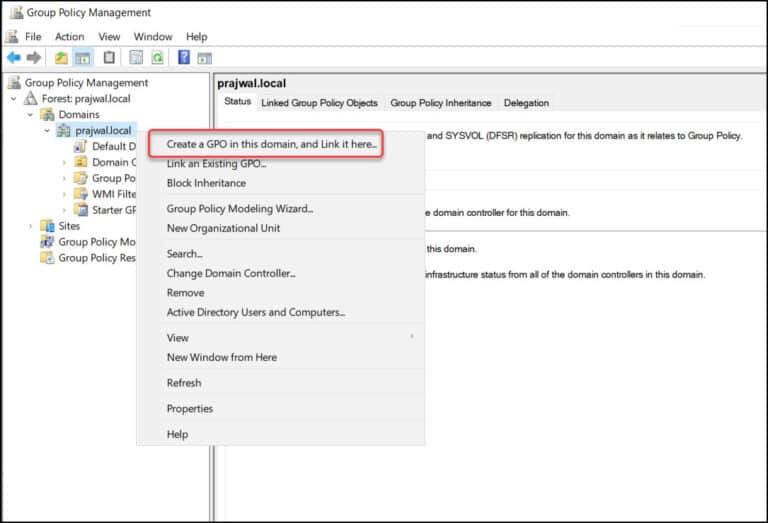The image size is (768, 523).
Task: Expand the Starter GPOs node
Action: (x=64, y=211)
